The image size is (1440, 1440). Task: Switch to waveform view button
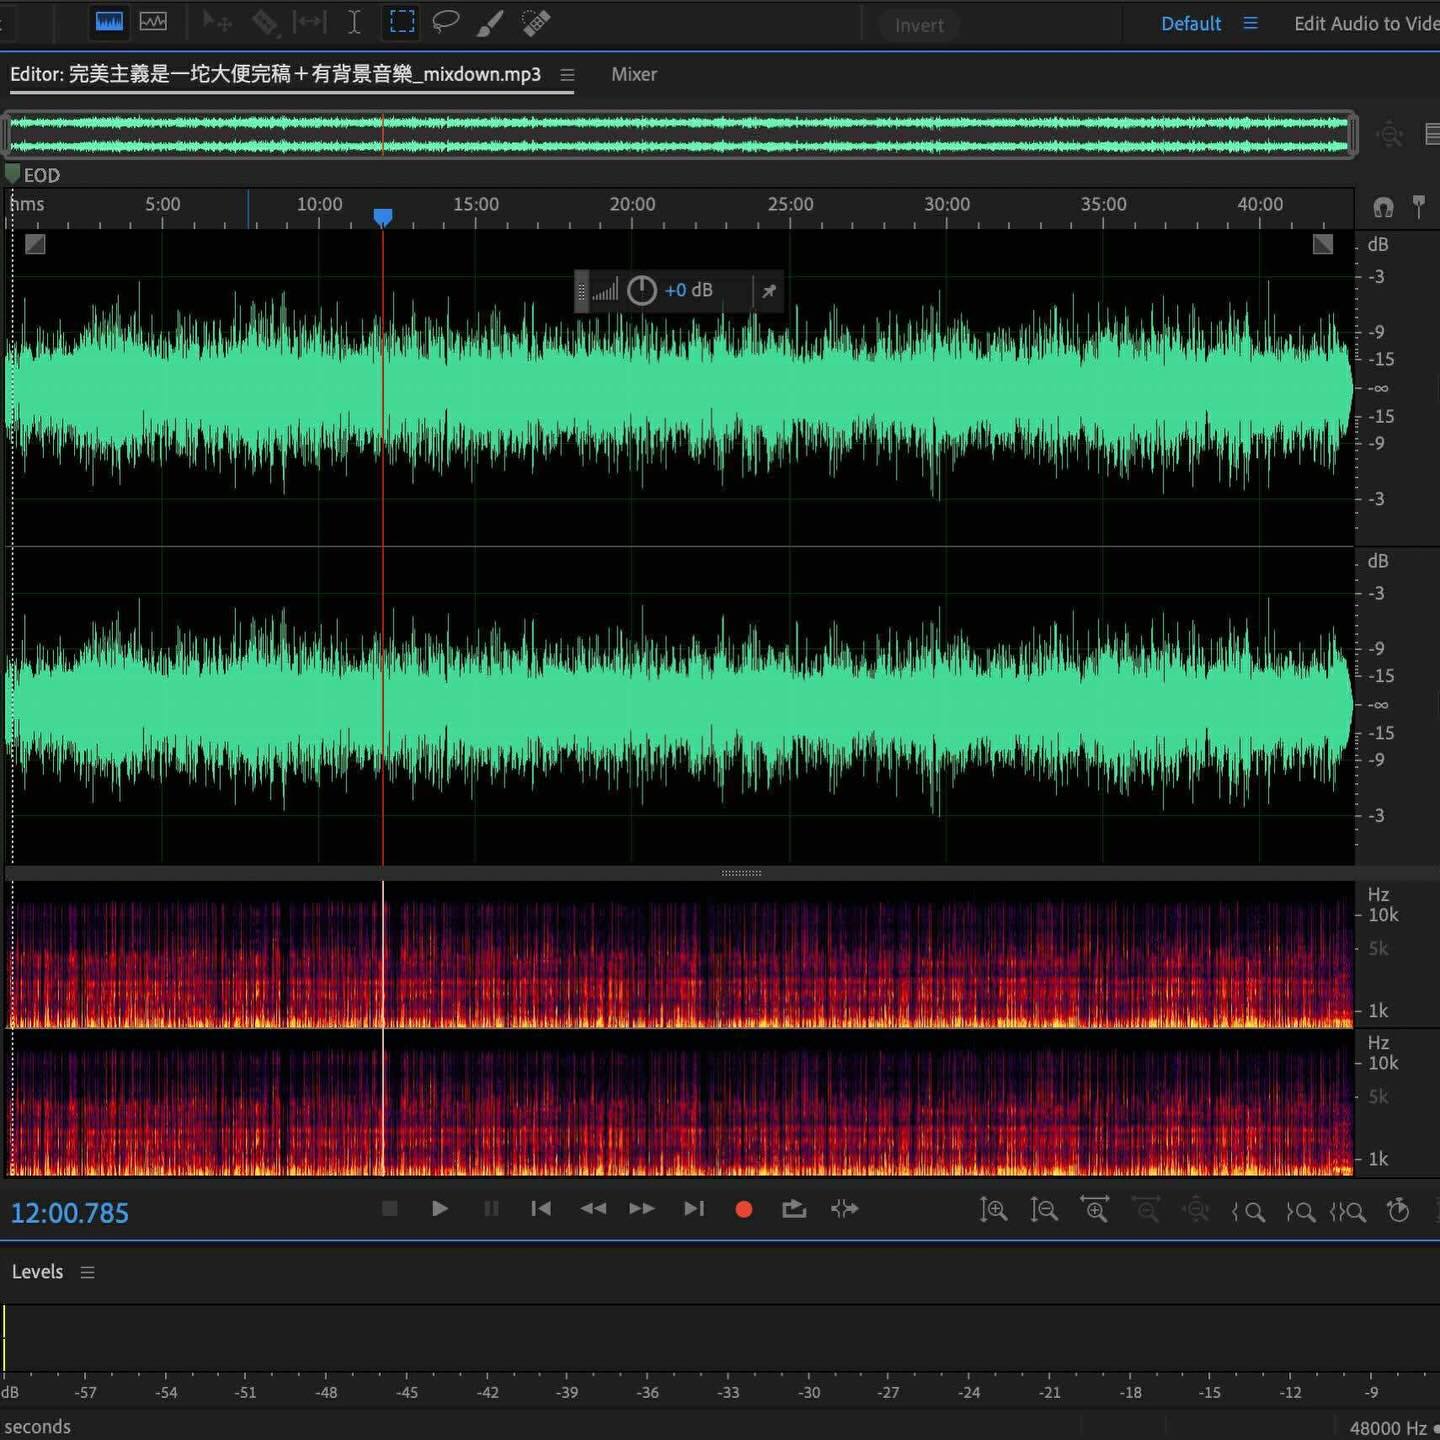(x=109, y=22)
